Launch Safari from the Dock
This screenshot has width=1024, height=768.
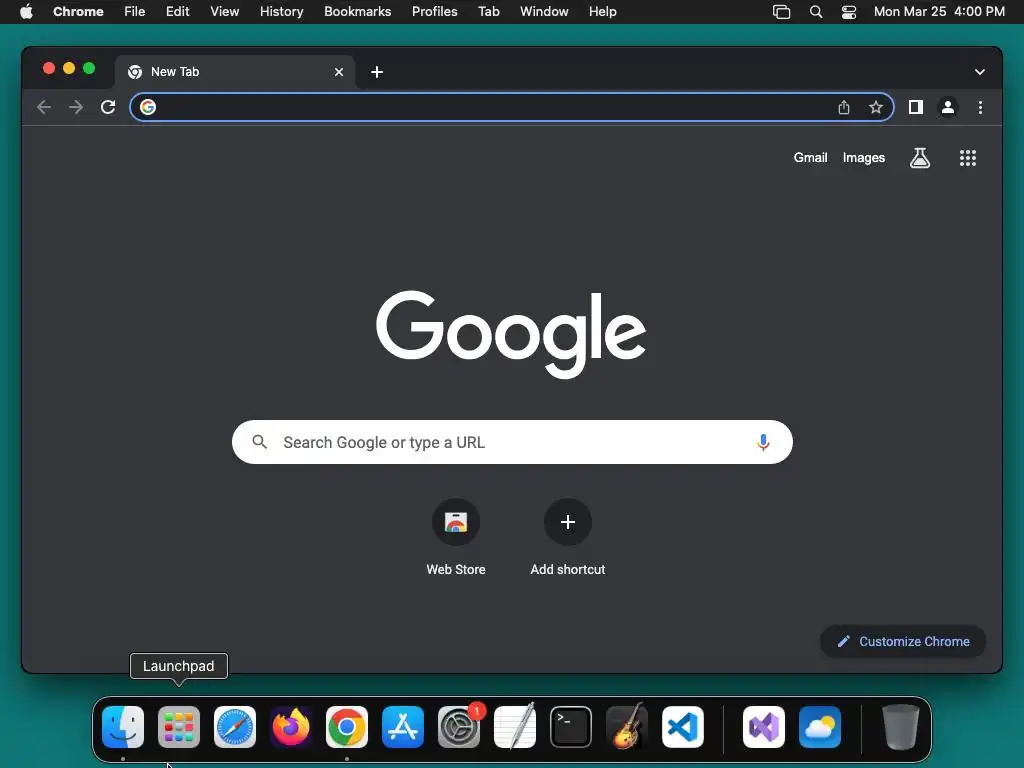pos(235,727)
